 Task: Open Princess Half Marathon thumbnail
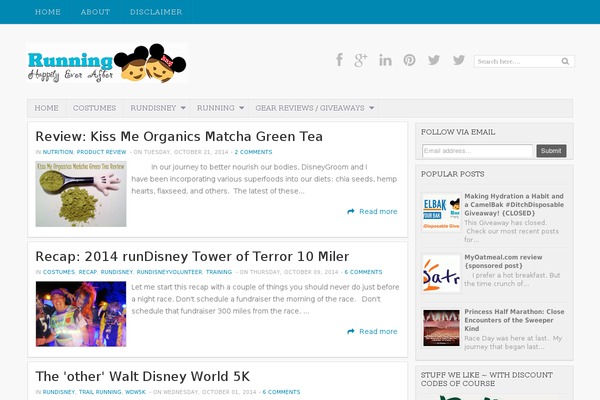tap(441, 328)
